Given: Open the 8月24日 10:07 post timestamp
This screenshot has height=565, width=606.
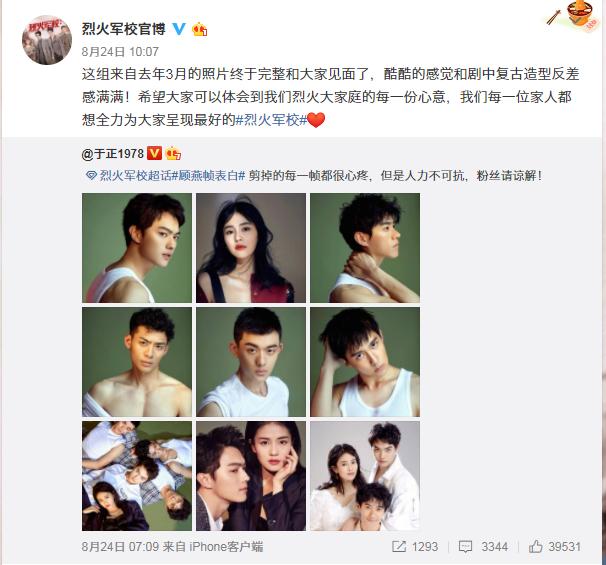Looking at the screenshot, I should click(x=120, y=52).
